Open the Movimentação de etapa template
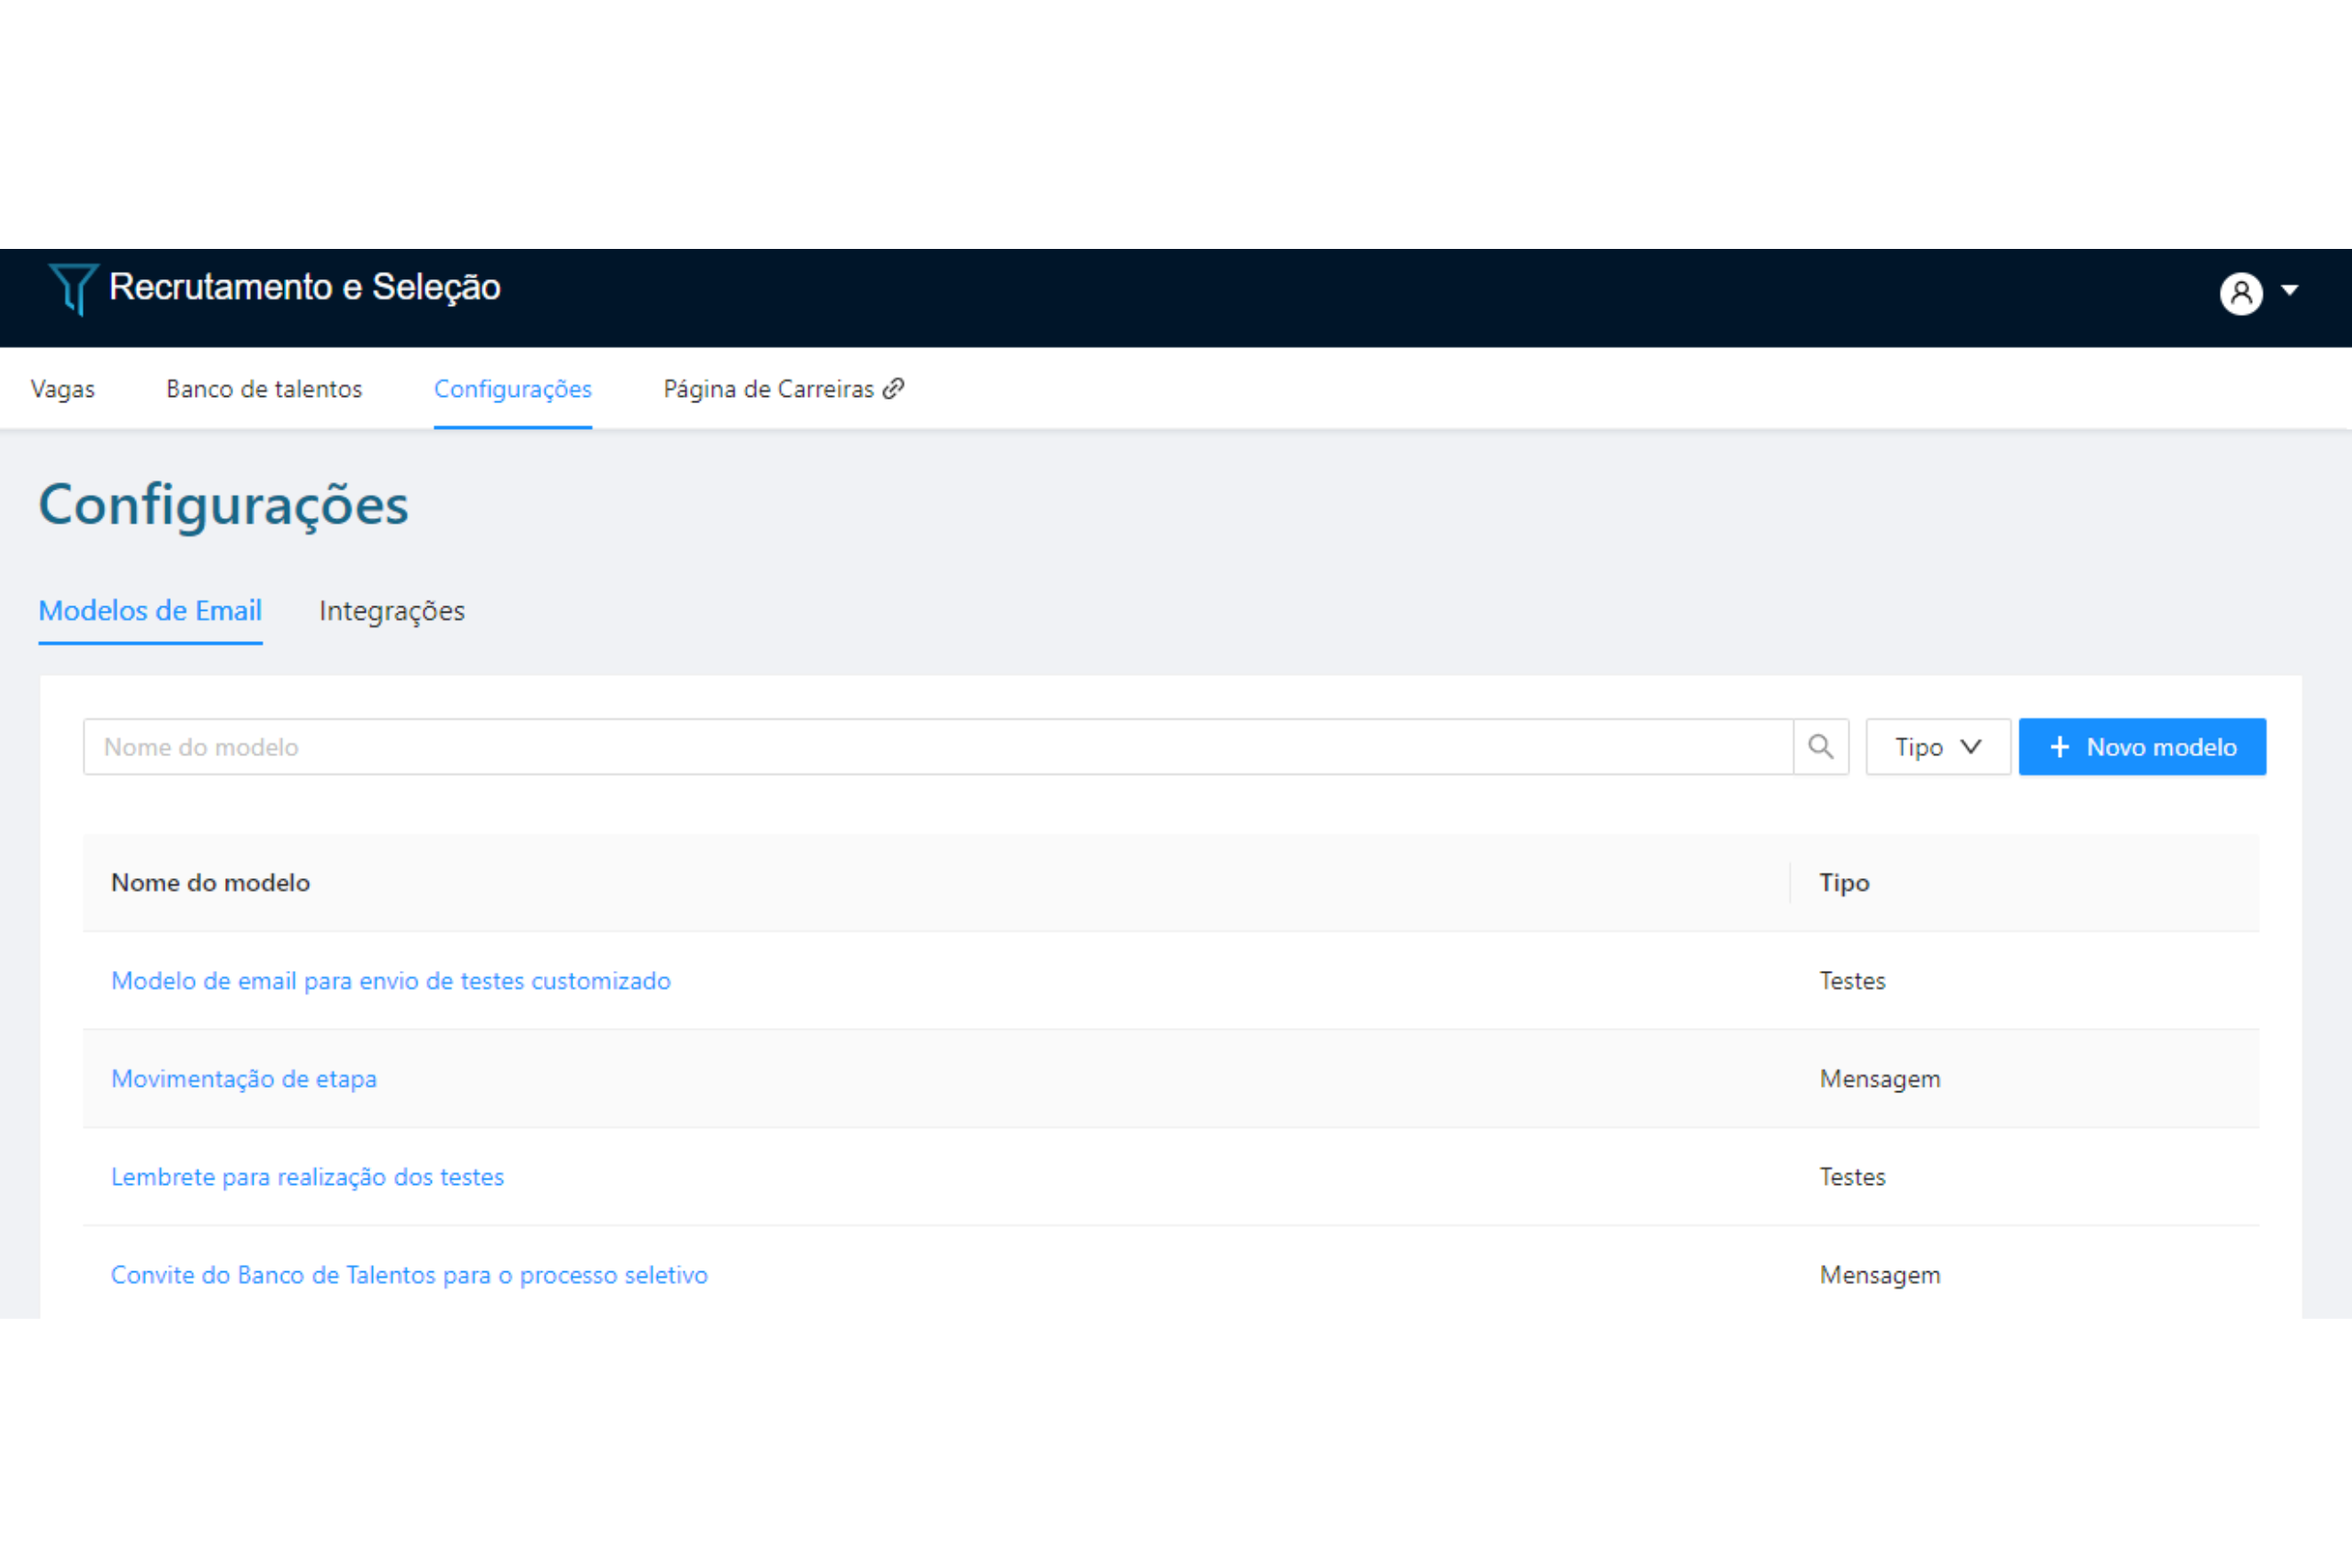This screenshot has width=2352, height=1568. point(243,1079)
